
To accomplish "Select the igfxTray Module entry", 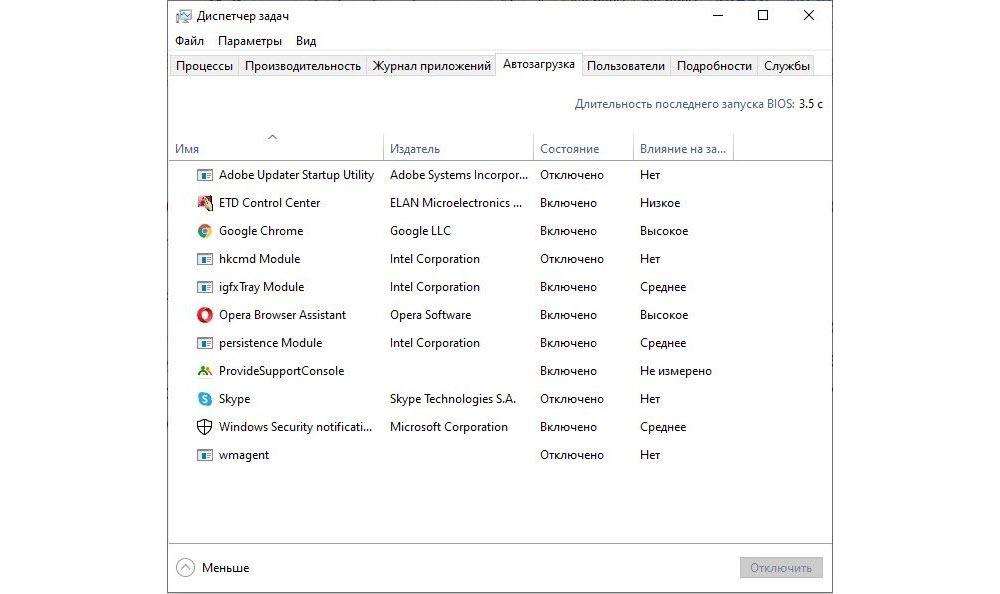I will click(261, 287).
